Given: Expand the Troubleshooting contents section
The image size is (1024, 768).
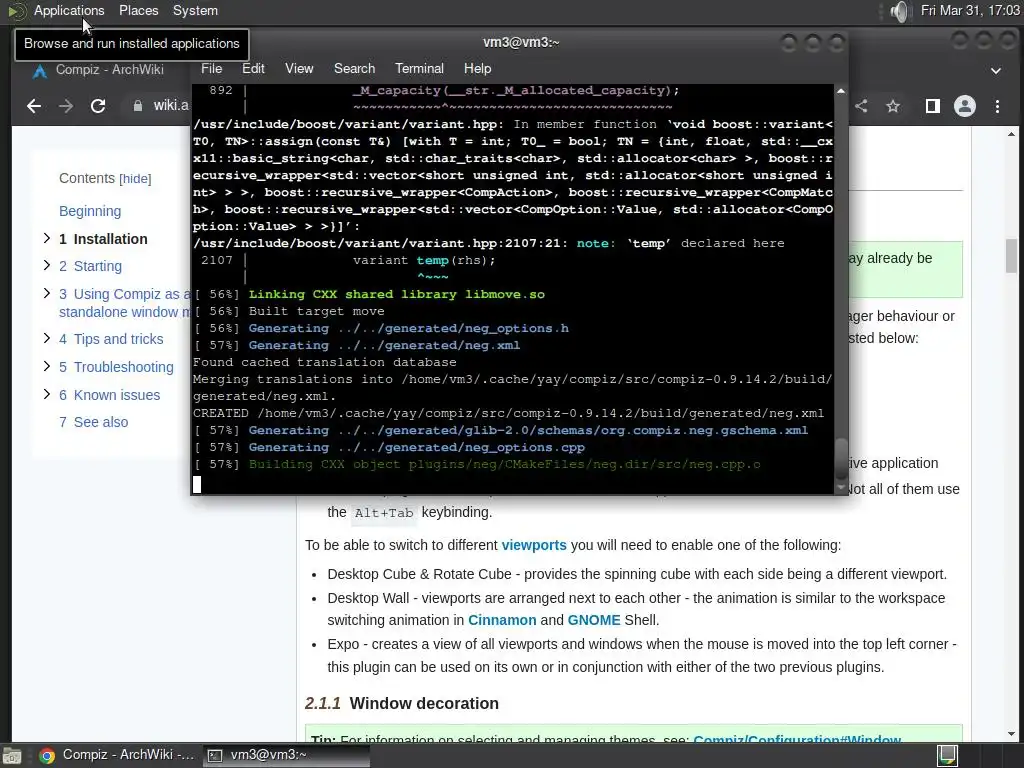Looking at the screenshot, I should coord(46,366).
